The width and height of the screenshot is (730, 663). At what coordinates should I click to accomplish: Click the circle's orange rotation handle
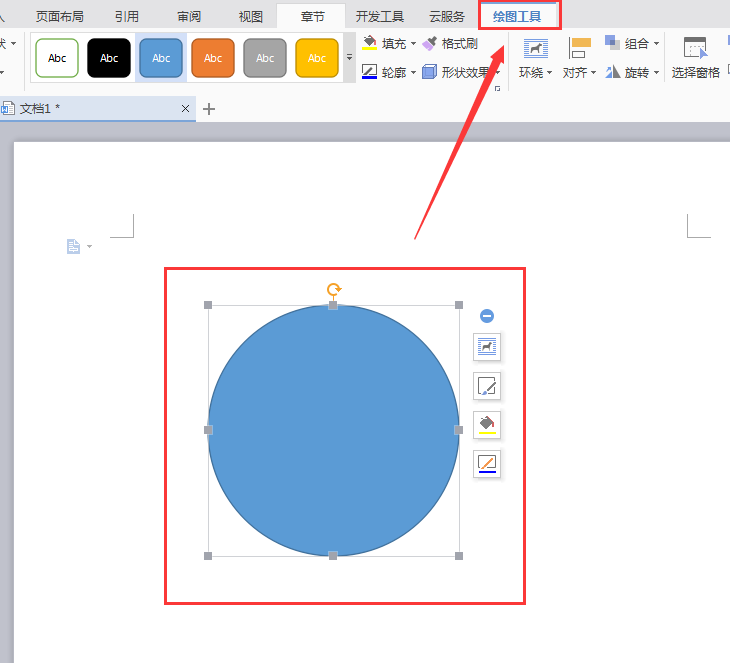(x=334, y=290)
